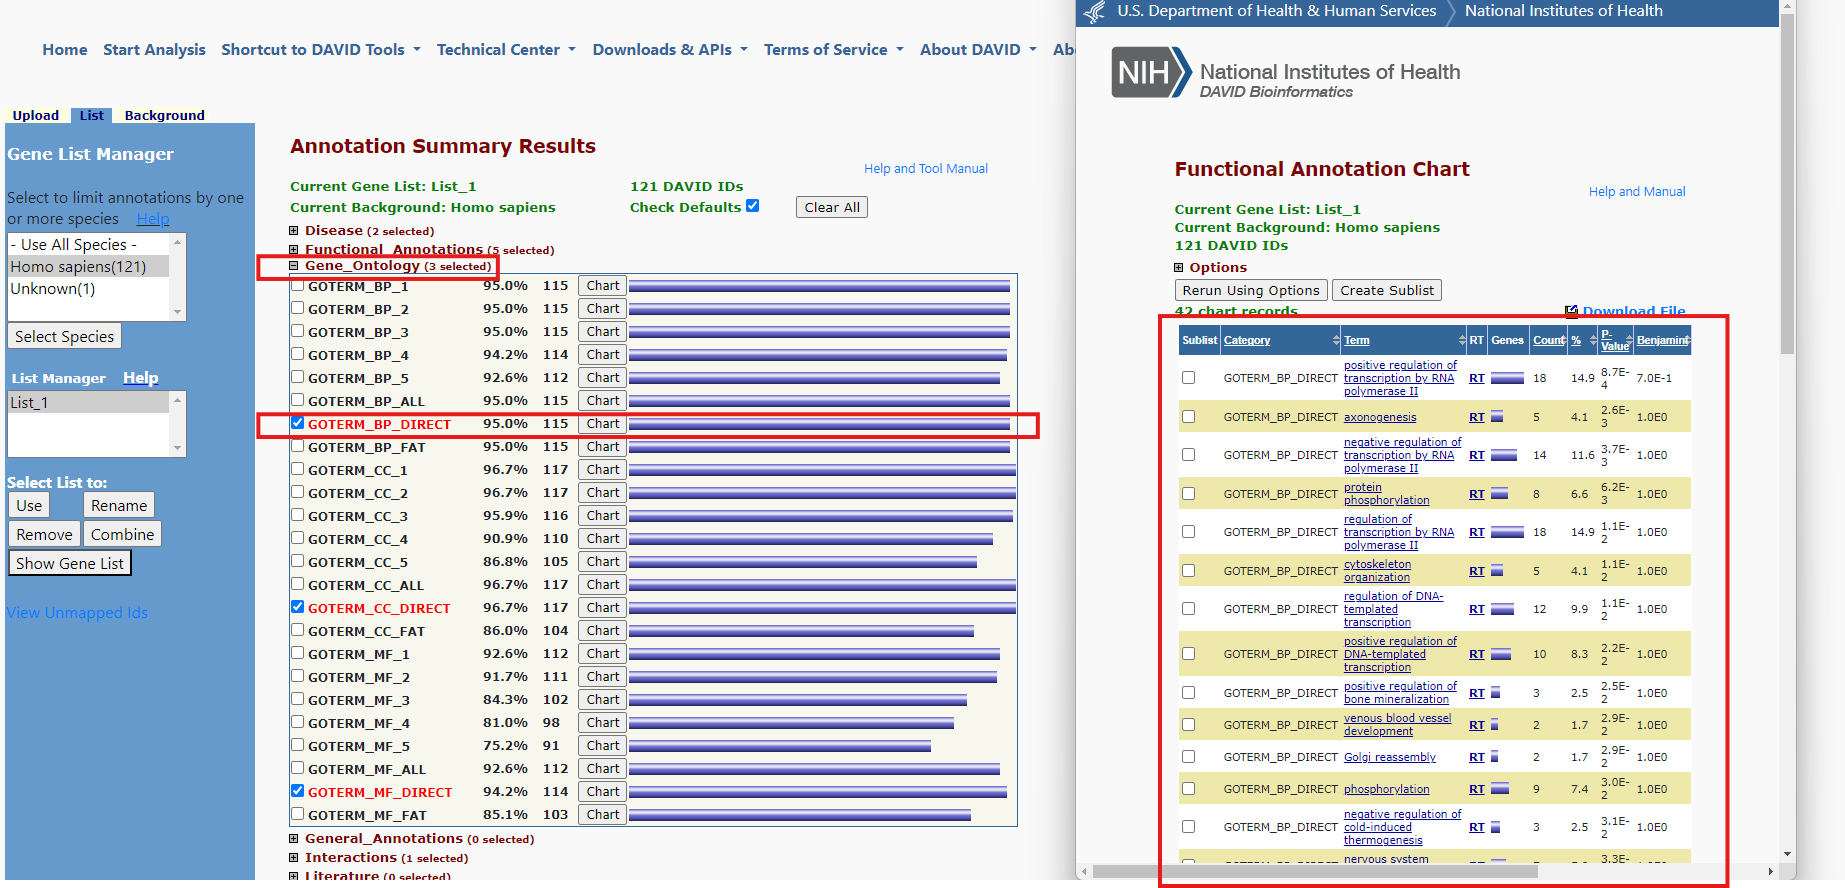
Task: Sort chart by the Benjamini column header
Action: pyautogui.click(x=1661, y=340)
